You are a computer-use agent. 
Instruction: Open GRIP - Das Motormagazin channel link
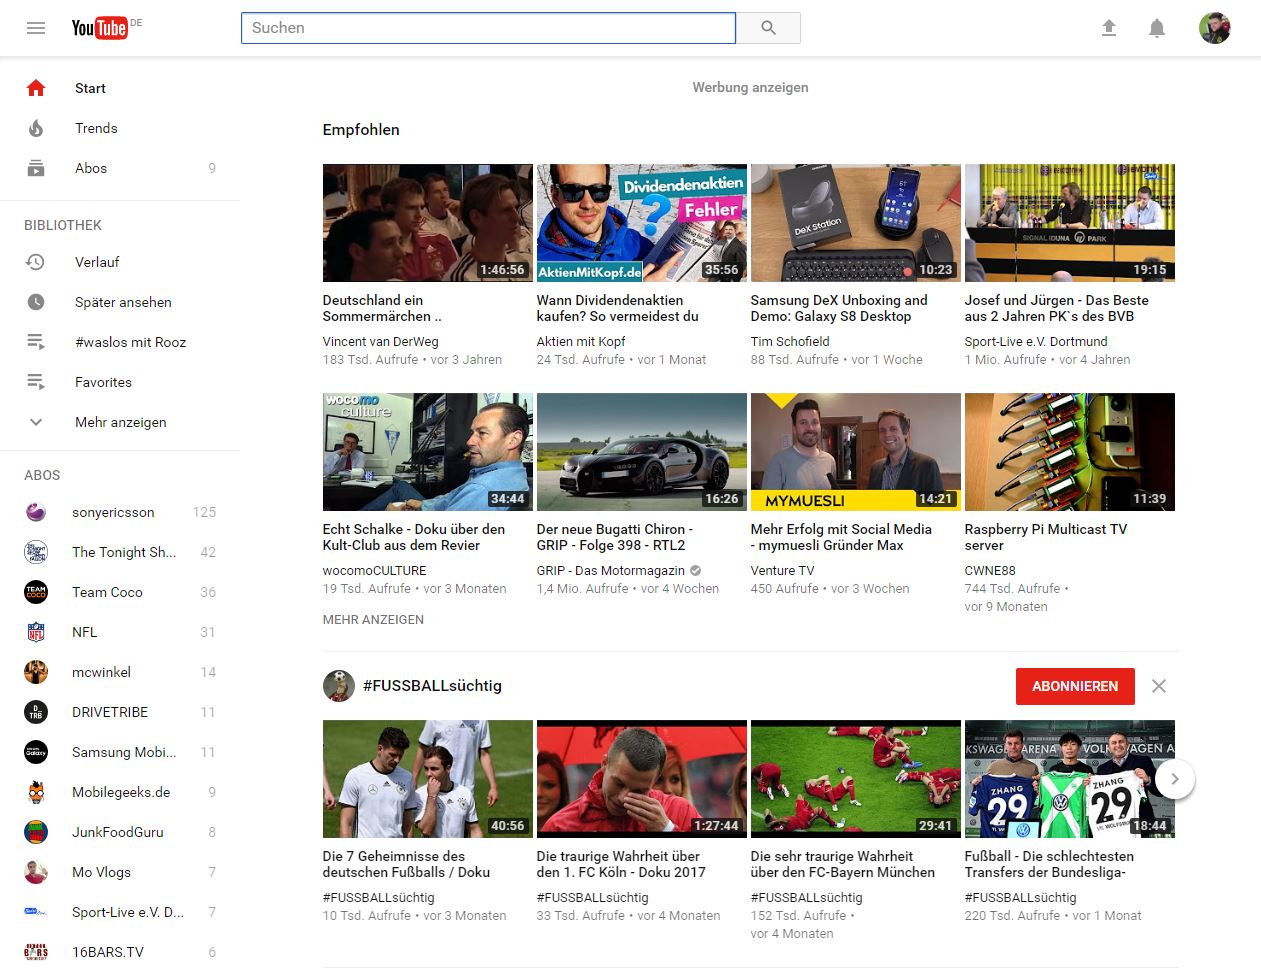point(611,570)
